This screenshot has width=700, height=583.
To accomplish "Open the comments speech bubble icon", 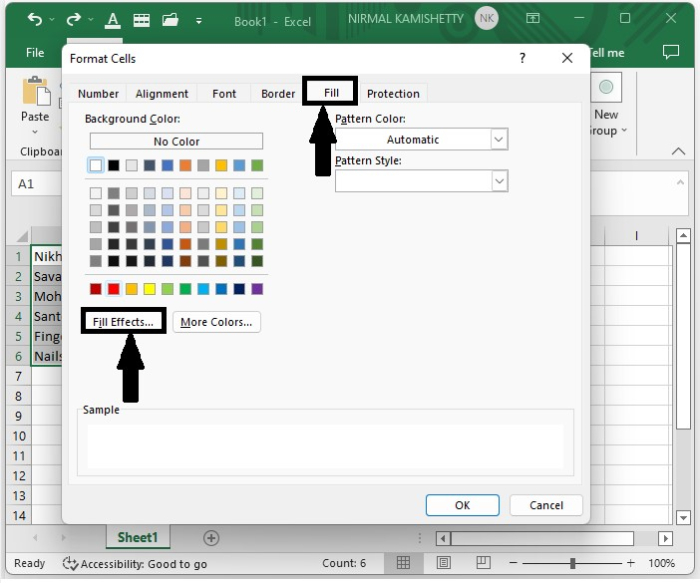I will point(671,53).
